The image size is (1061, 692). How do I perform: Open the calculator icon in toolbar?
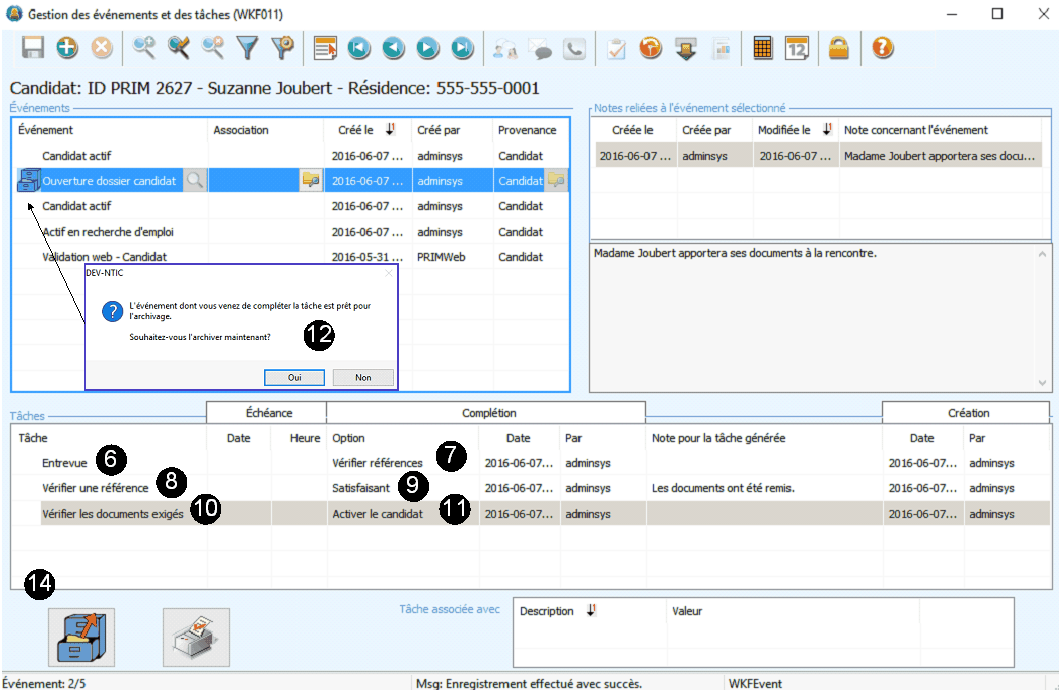click(x=763, y=48)
